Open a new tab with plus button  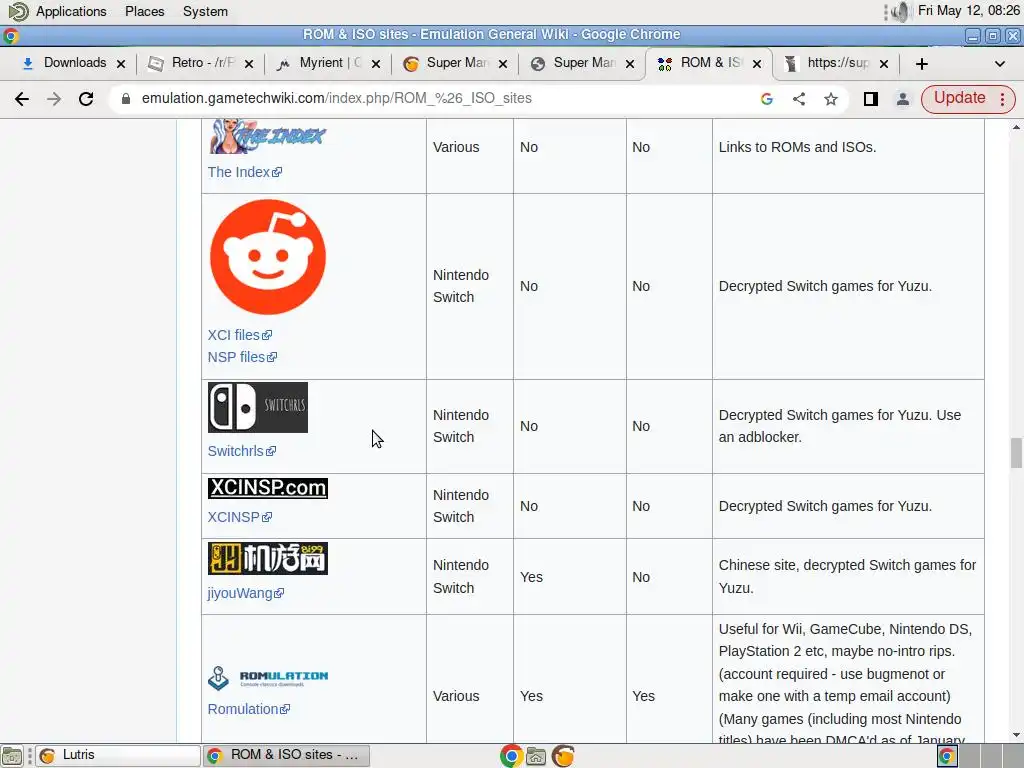click(921, 64)
